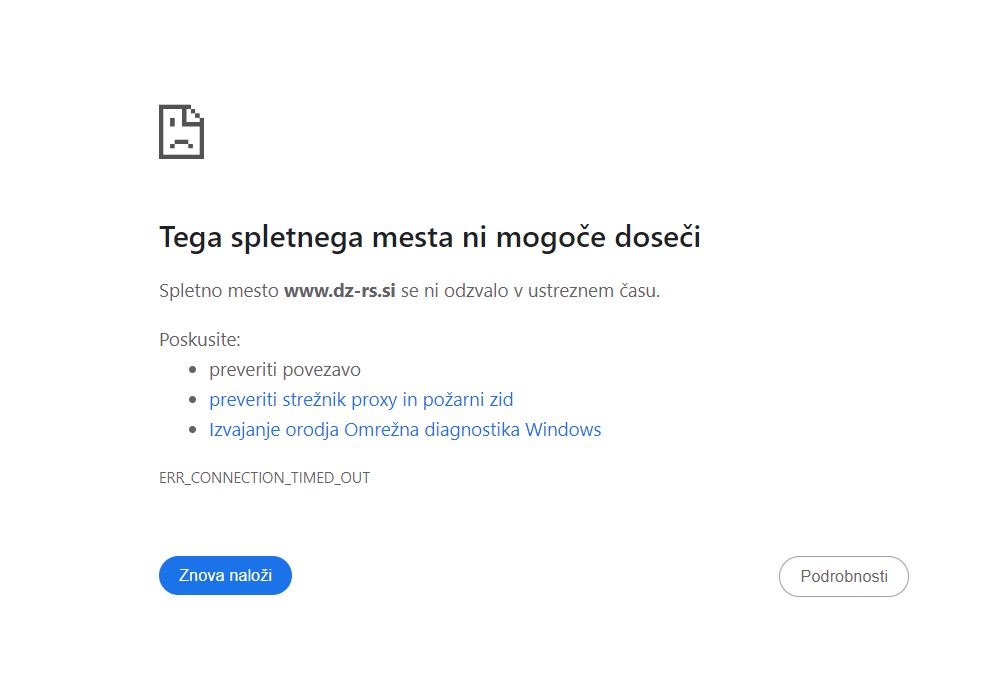Select the folded corner of error icon
This screenshot has width=989, height=687.
click(197, 112)
